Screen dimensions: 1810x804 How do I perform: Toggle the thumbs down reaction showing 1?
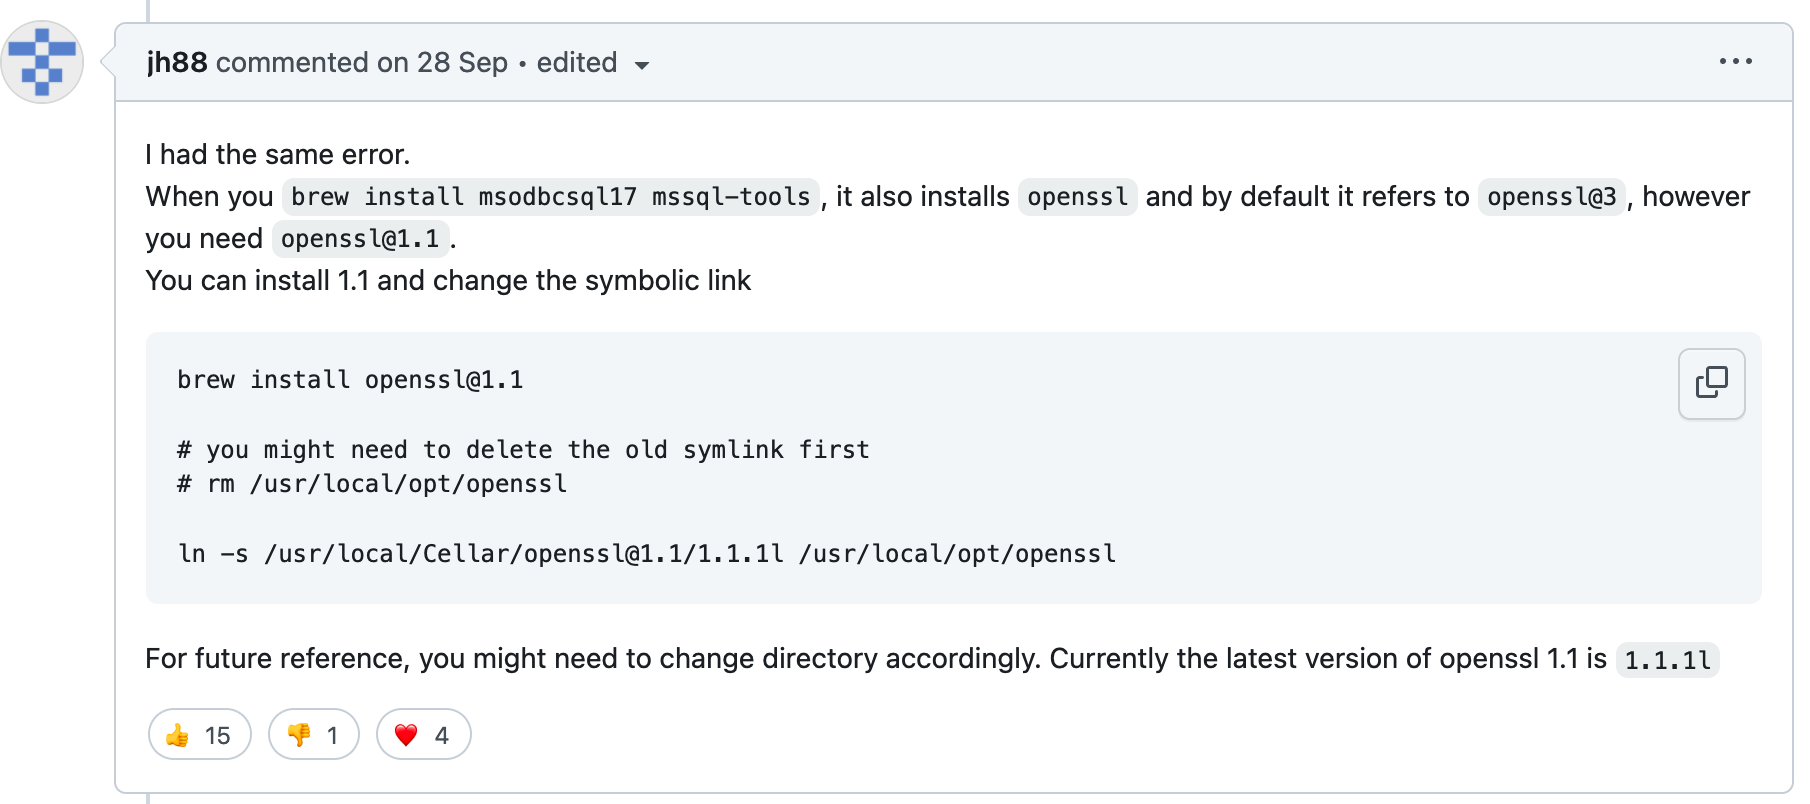313,734
